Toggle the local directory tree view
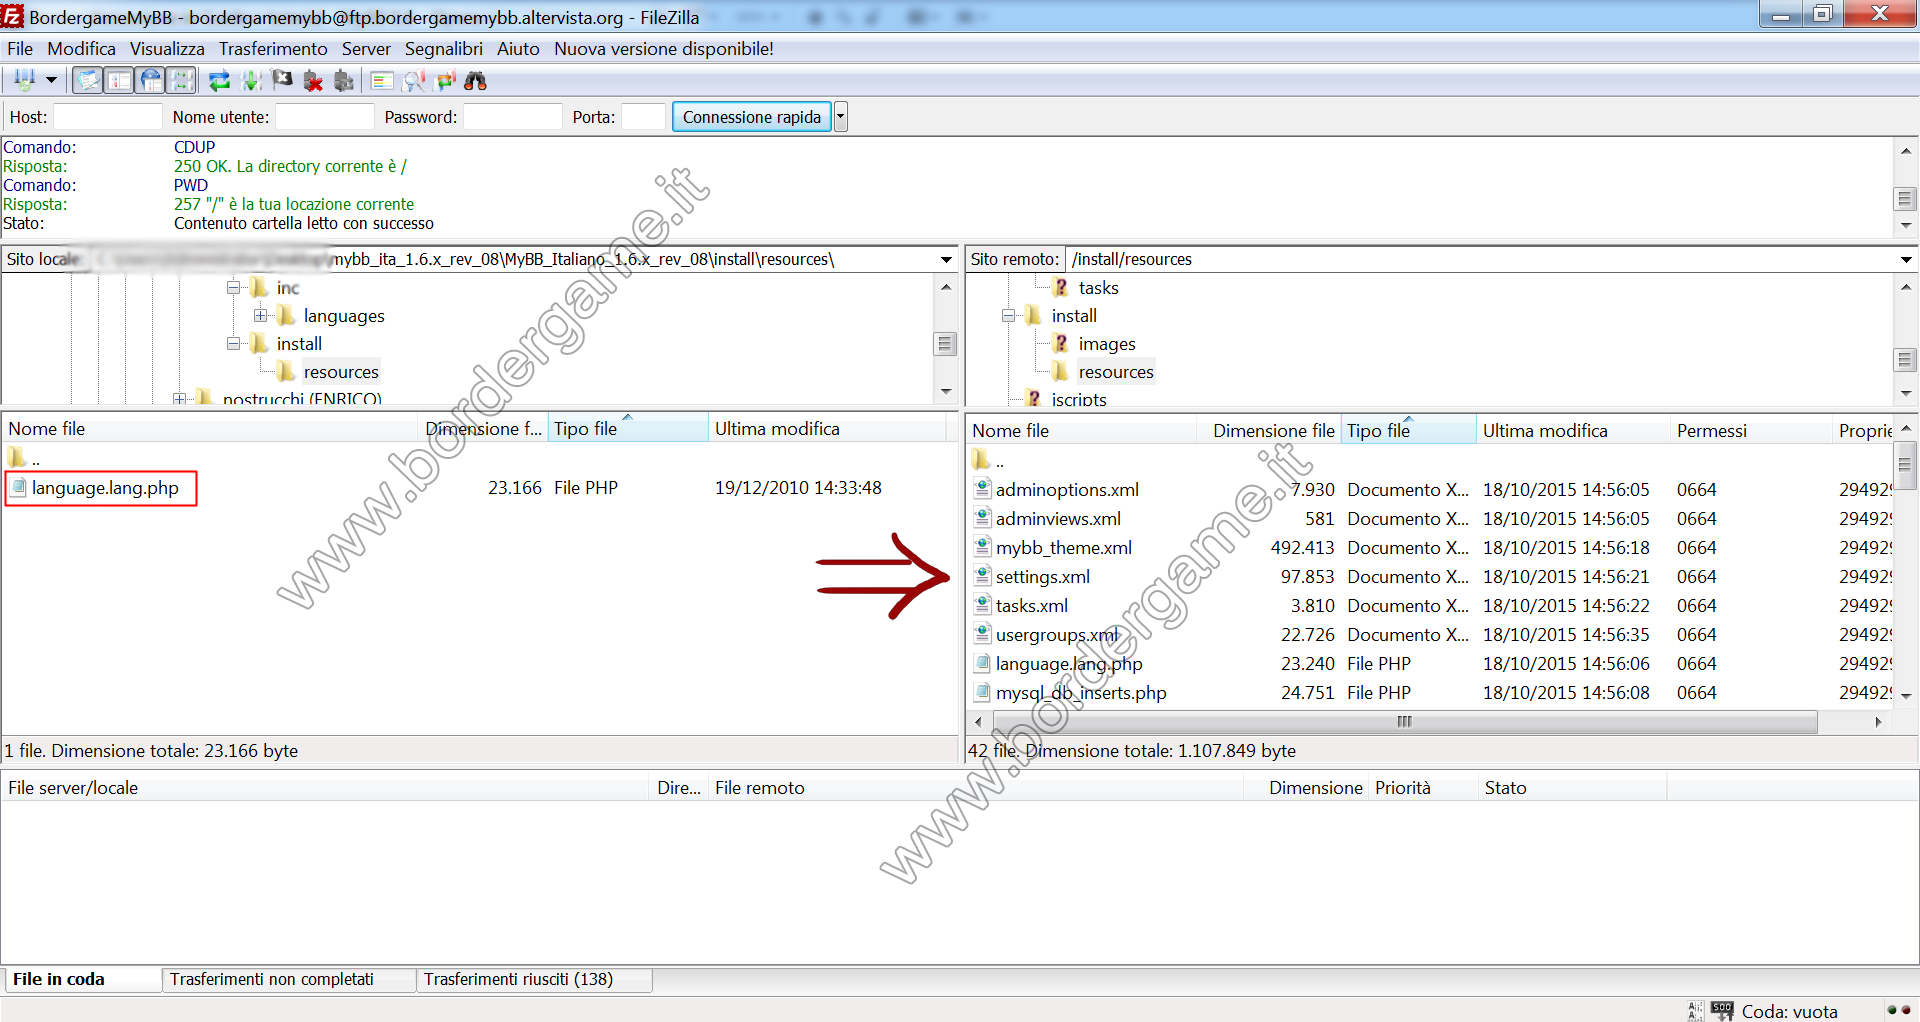The height and width of the screenshot is (1022, 1920). (x=119, y=81)
